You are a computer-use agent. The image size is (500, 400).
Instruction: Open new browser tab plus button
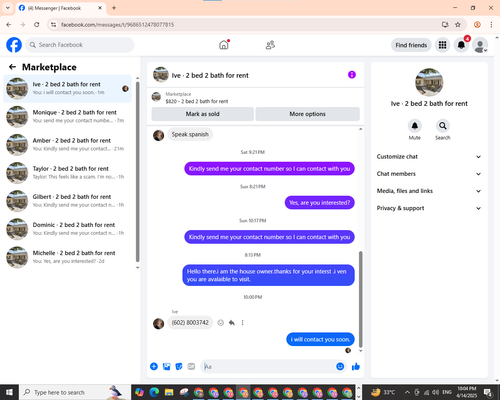[114, 8]
